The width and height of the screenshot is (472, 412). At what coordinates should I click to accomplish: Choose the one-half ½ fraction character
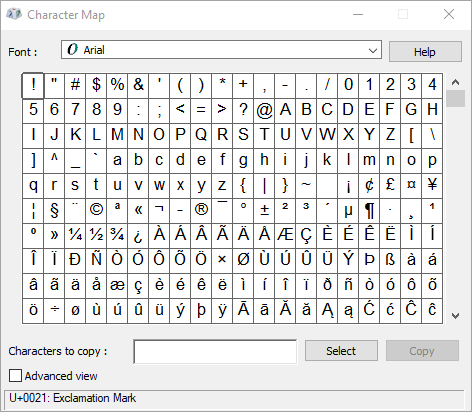(x=96, y=236)
